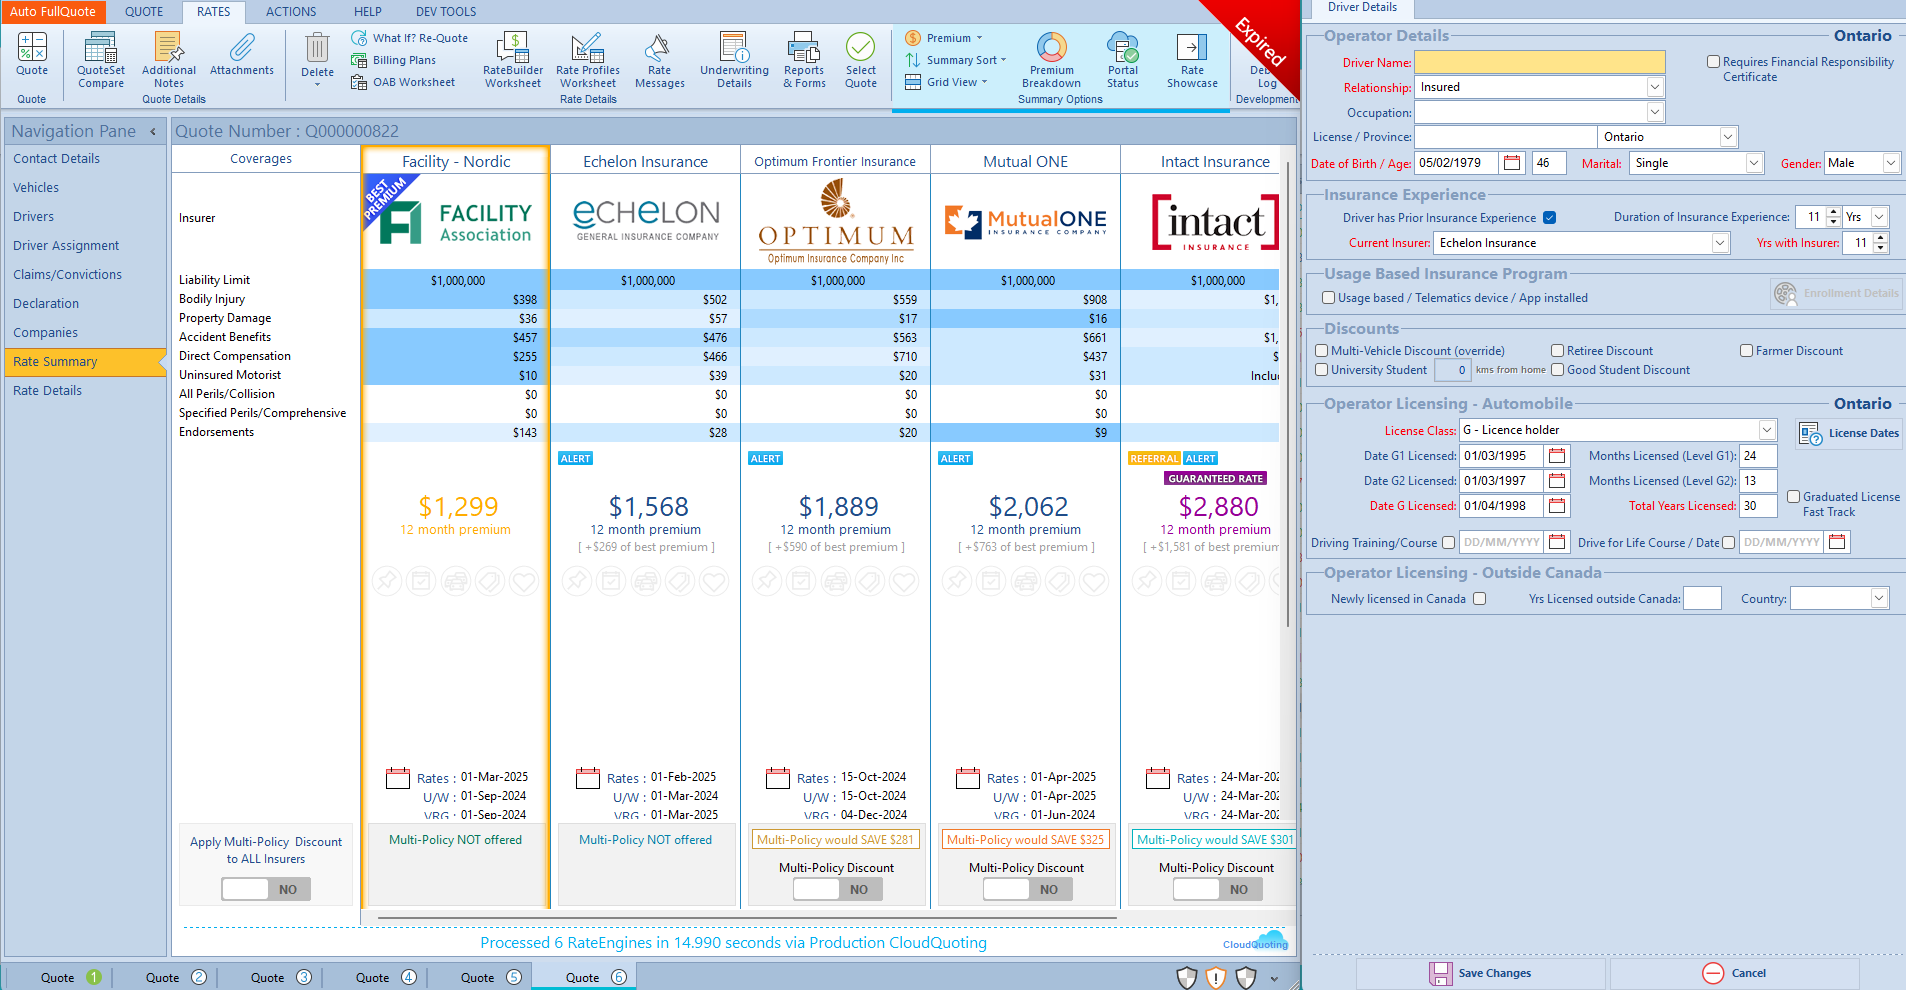
Task: Switch to Quote 3 tab
Action: tap(281, 977)
